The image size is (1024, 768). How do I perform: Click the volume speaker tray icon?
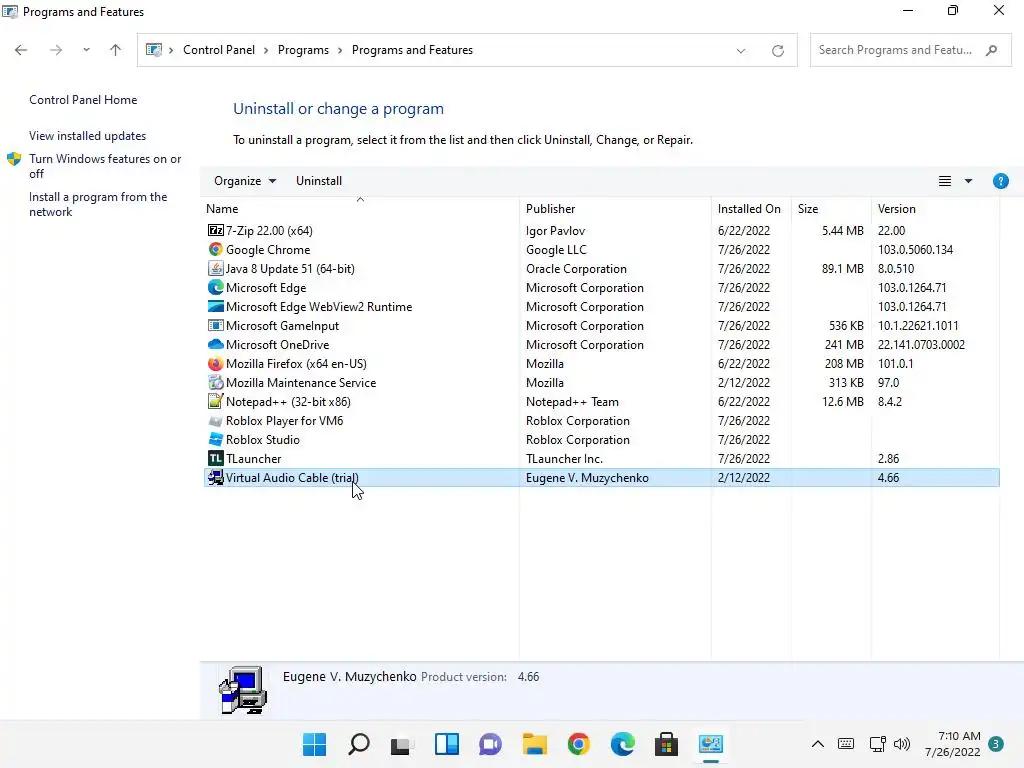click(x=902, y=744)
